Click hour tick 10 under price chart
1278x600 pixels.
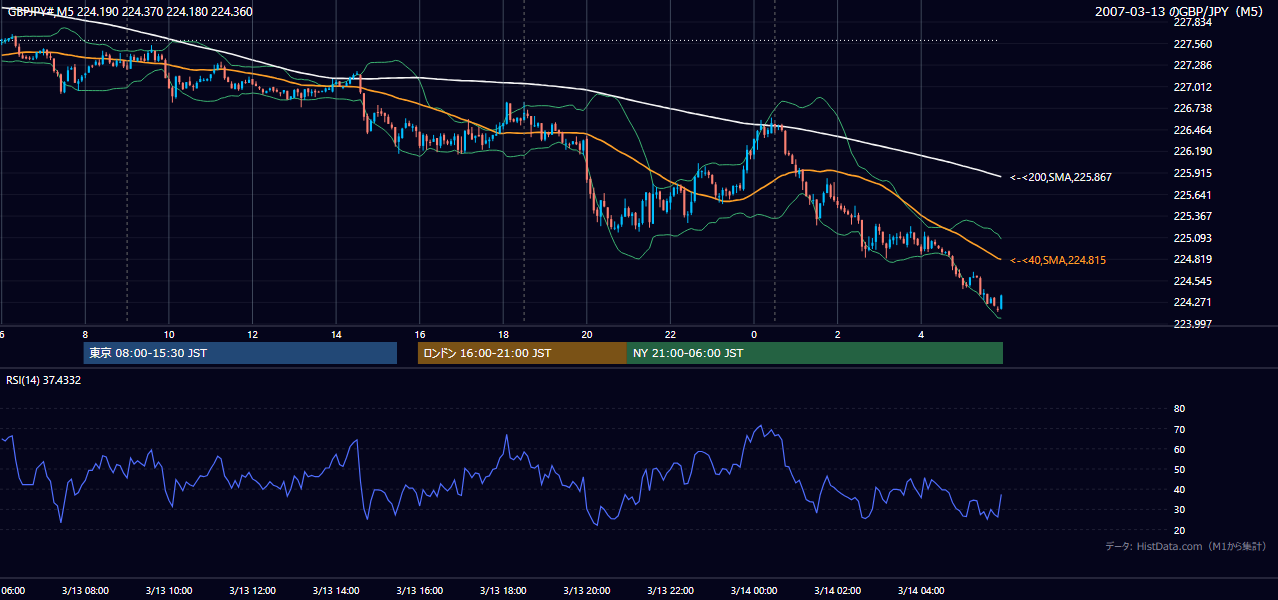pos(169,334)
